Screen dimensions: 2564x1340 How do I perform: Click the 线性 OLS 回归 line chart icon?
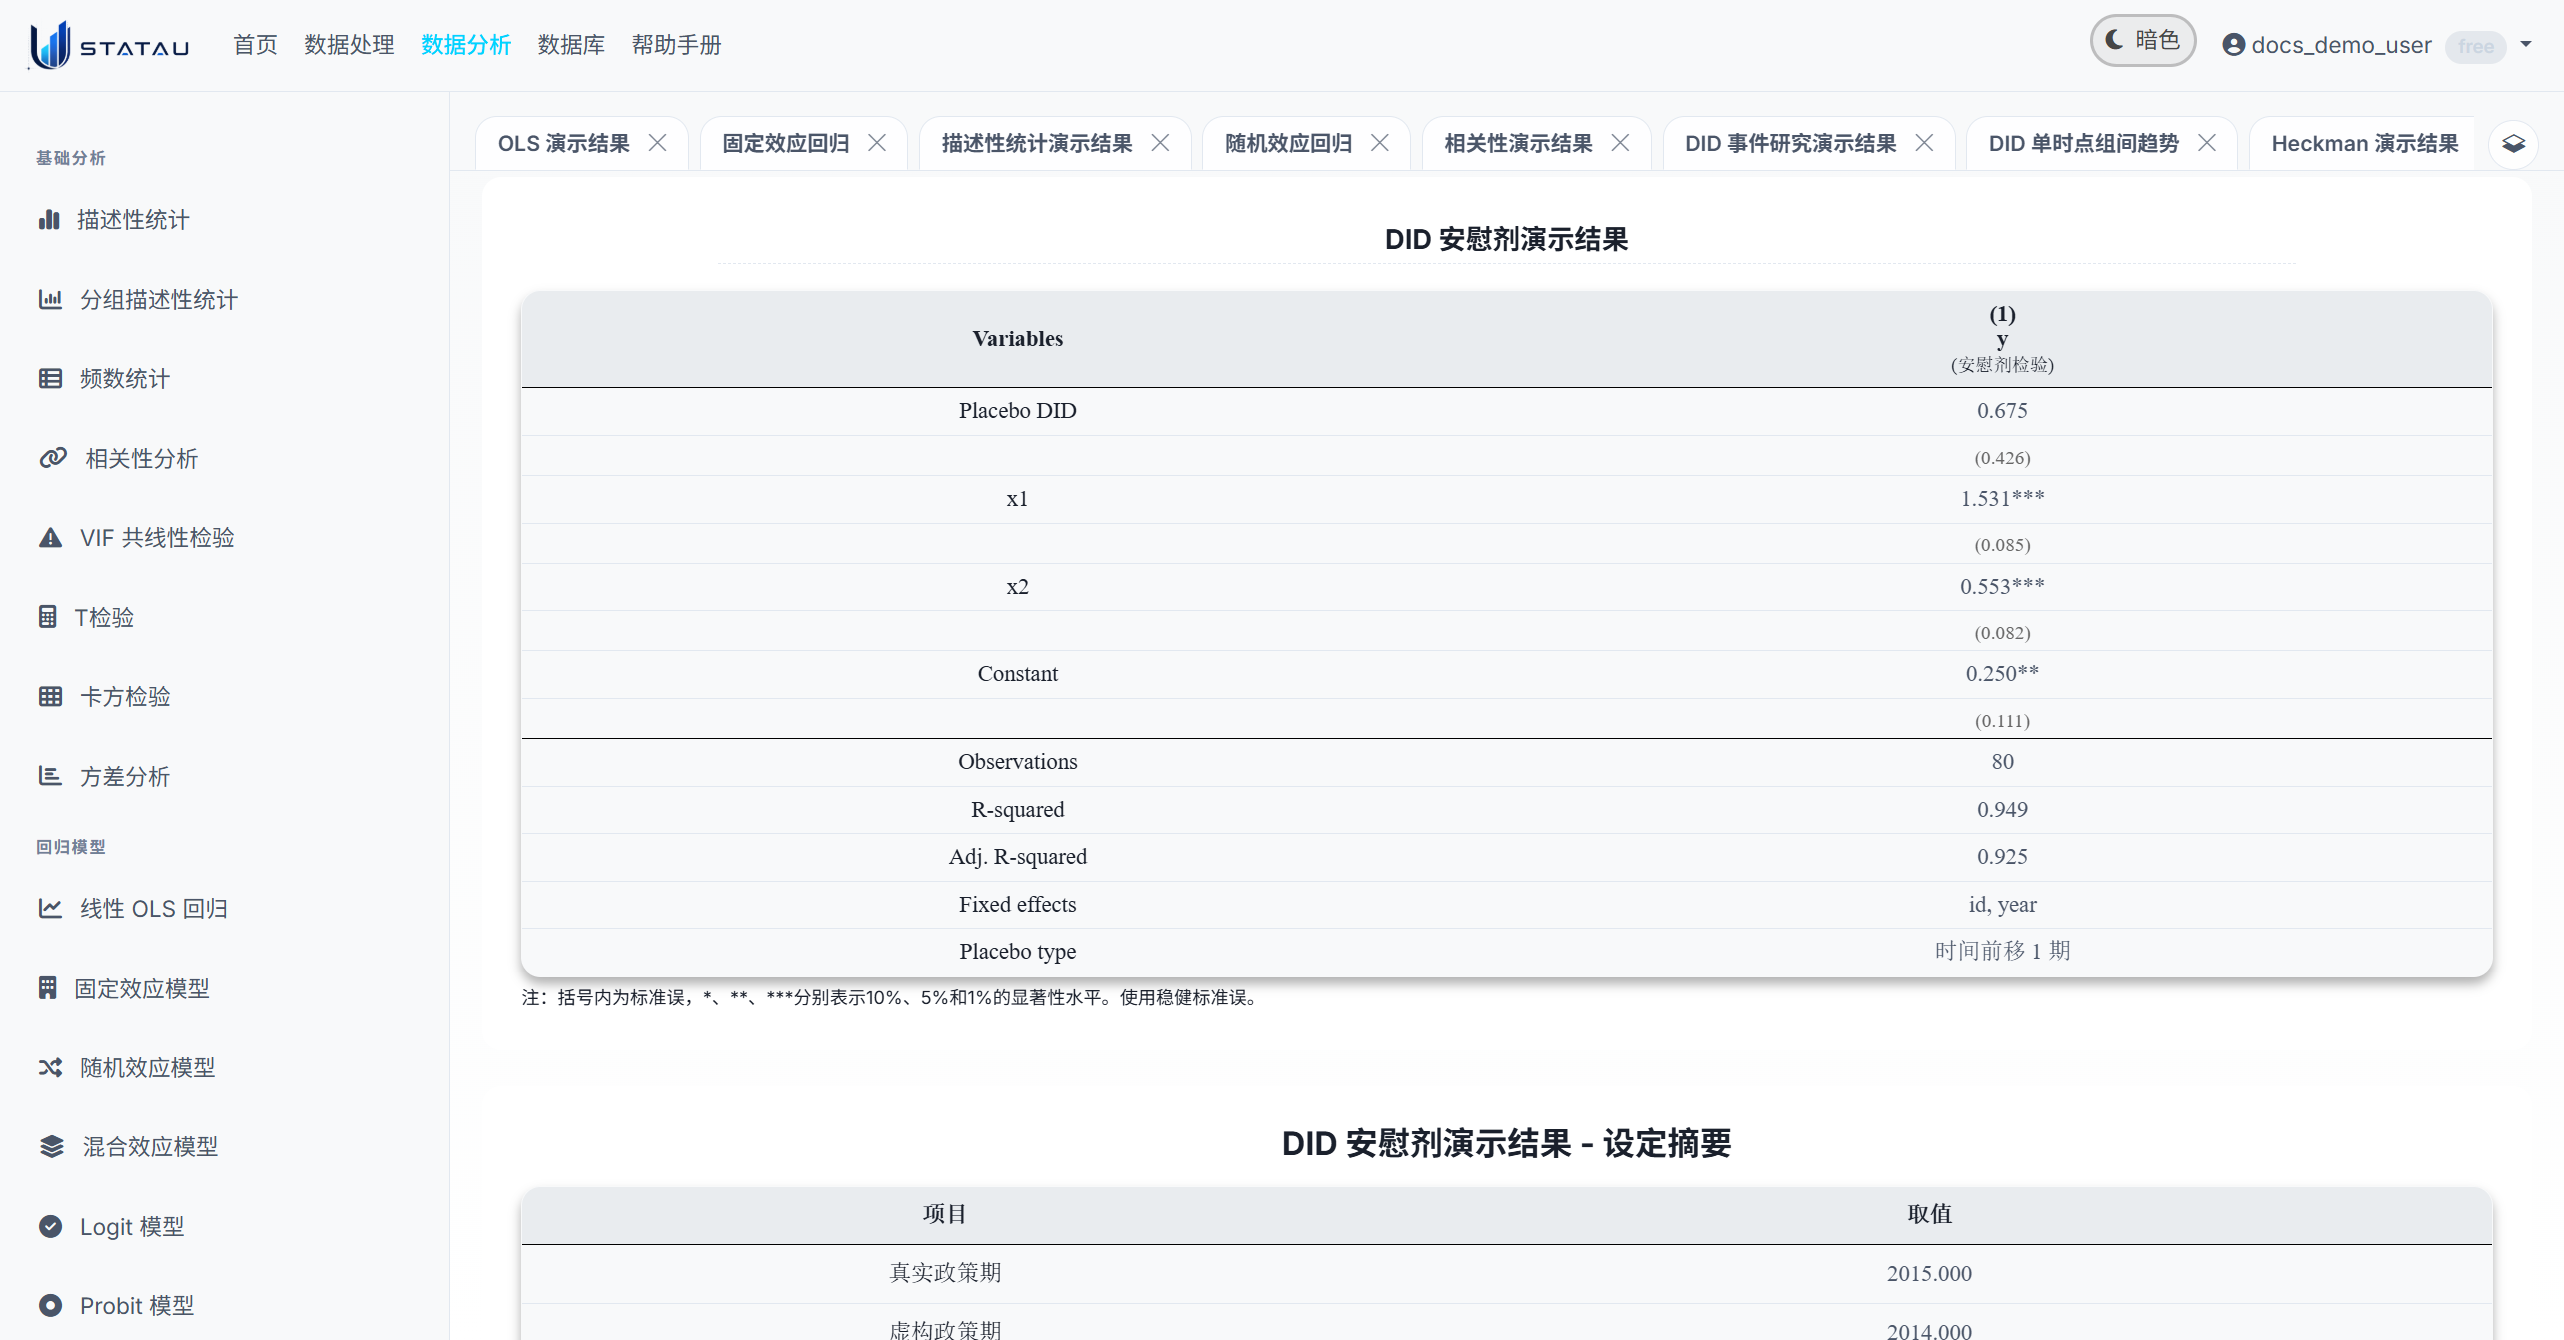(50, 908)
